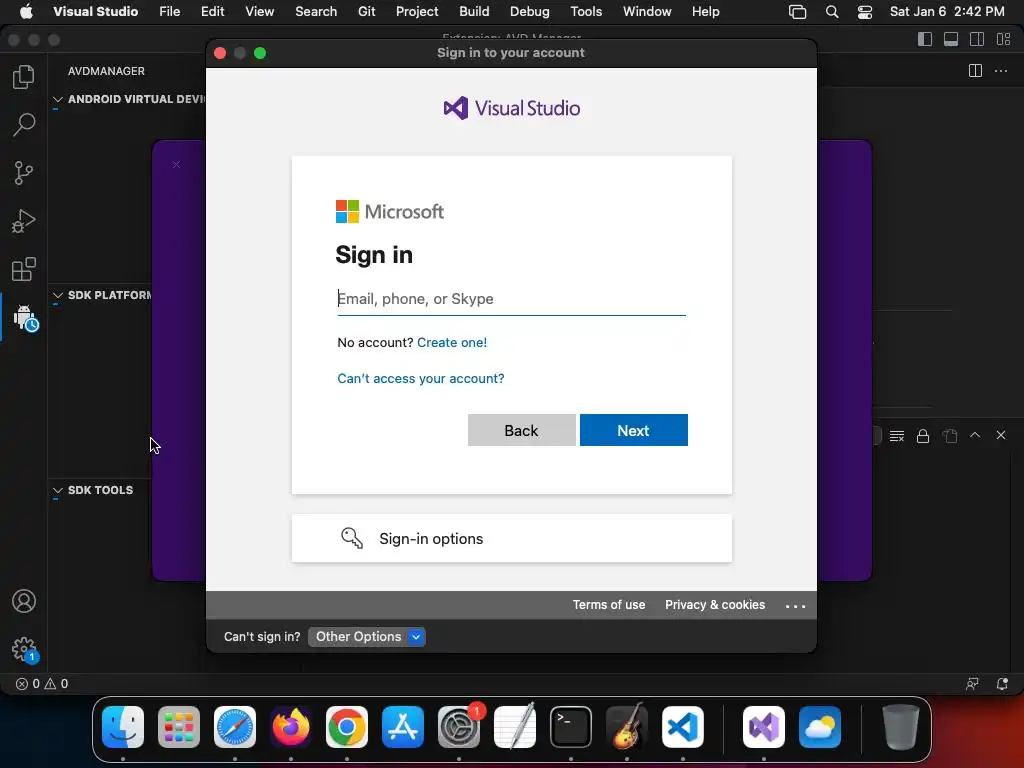Screen dimensions: 1024x768
Task: Open the Source Control view
Action: [x=24, y=173]
